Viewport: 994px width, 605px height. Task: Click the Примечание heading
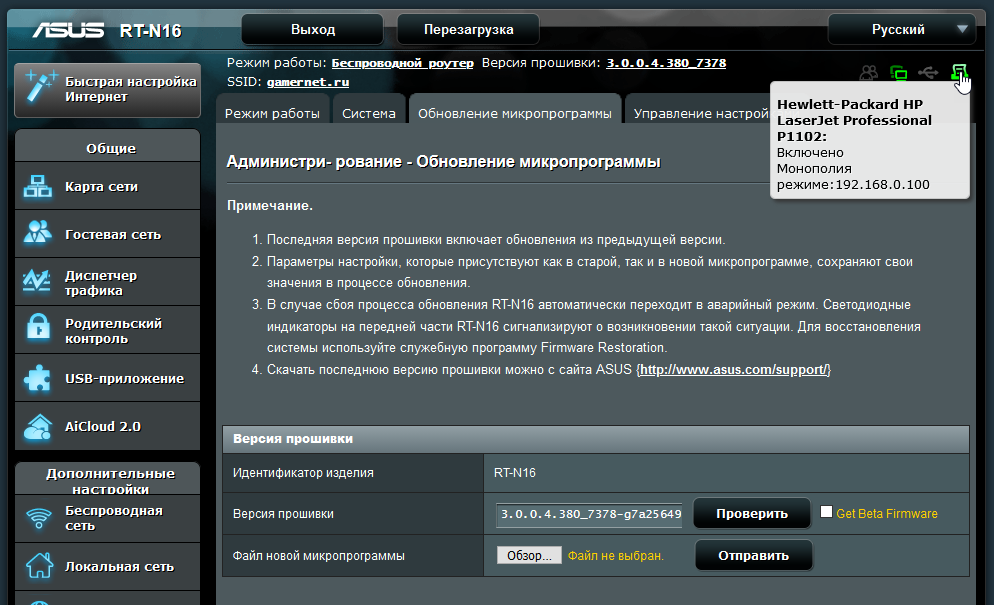point(269,205)
